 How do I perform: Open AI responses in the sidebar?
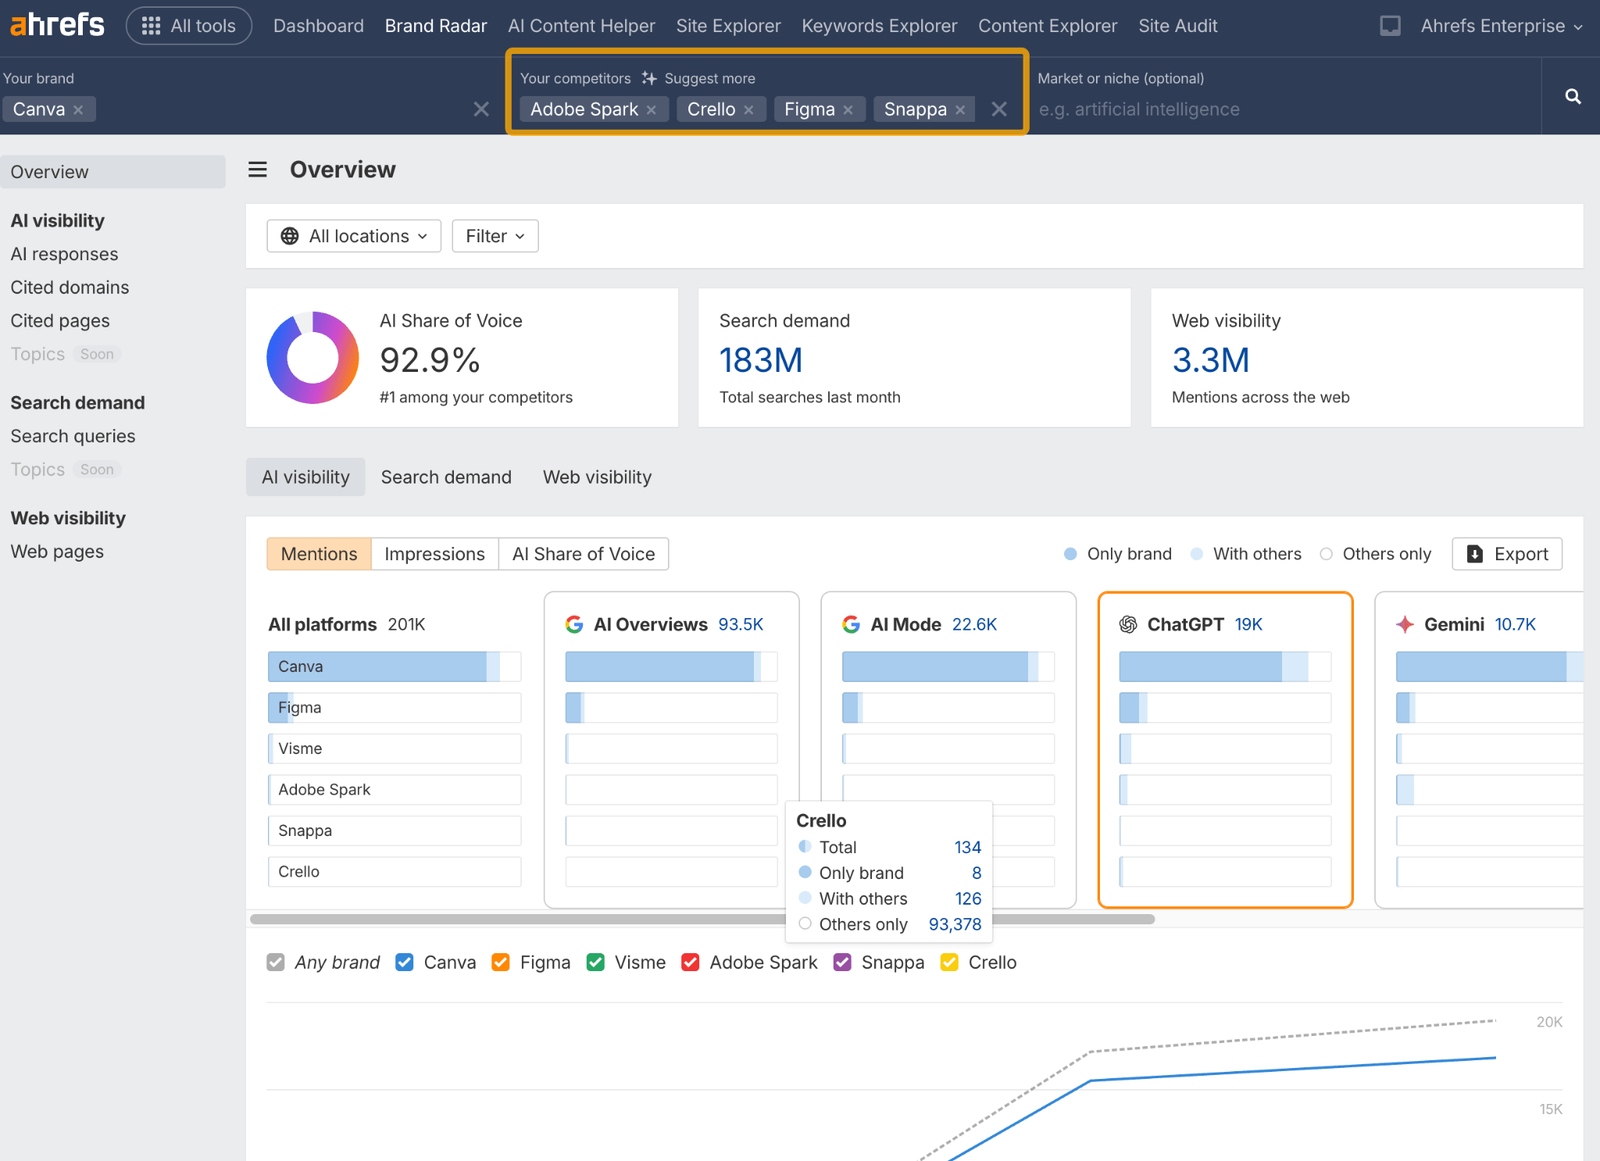pyautogui.click(x=64, y=254)
